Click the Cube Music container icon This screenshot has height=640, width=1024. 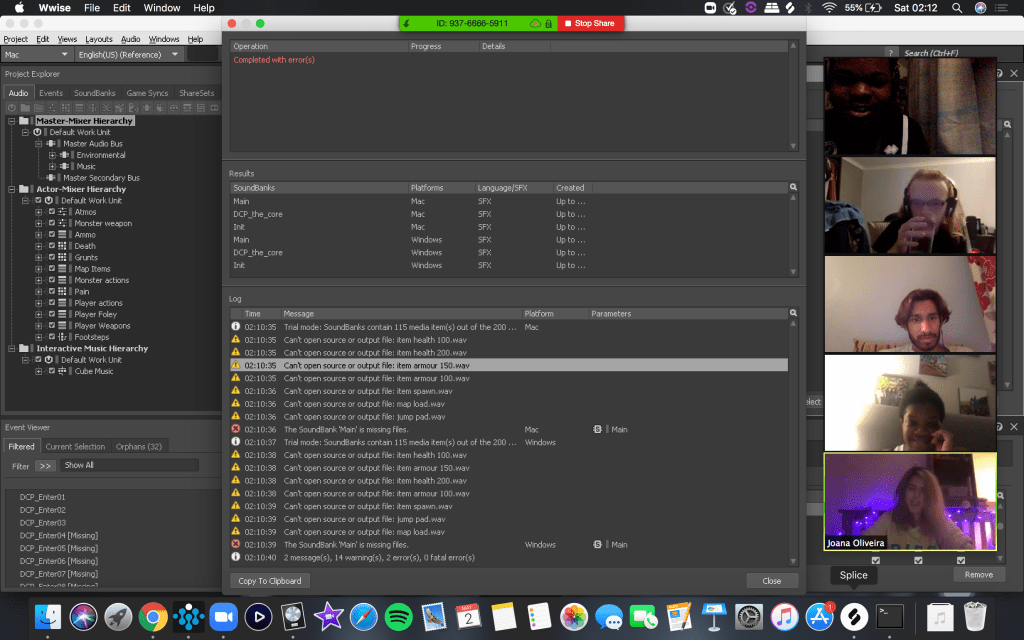62,371
